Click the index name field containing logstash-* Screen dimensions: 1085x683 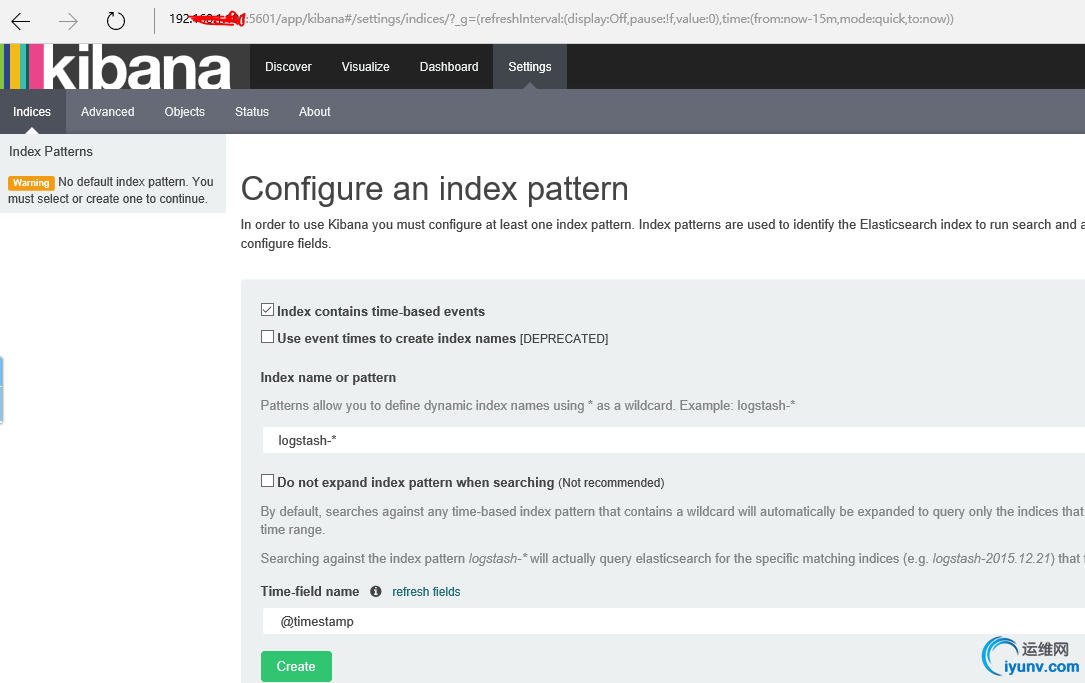(673, 440)
